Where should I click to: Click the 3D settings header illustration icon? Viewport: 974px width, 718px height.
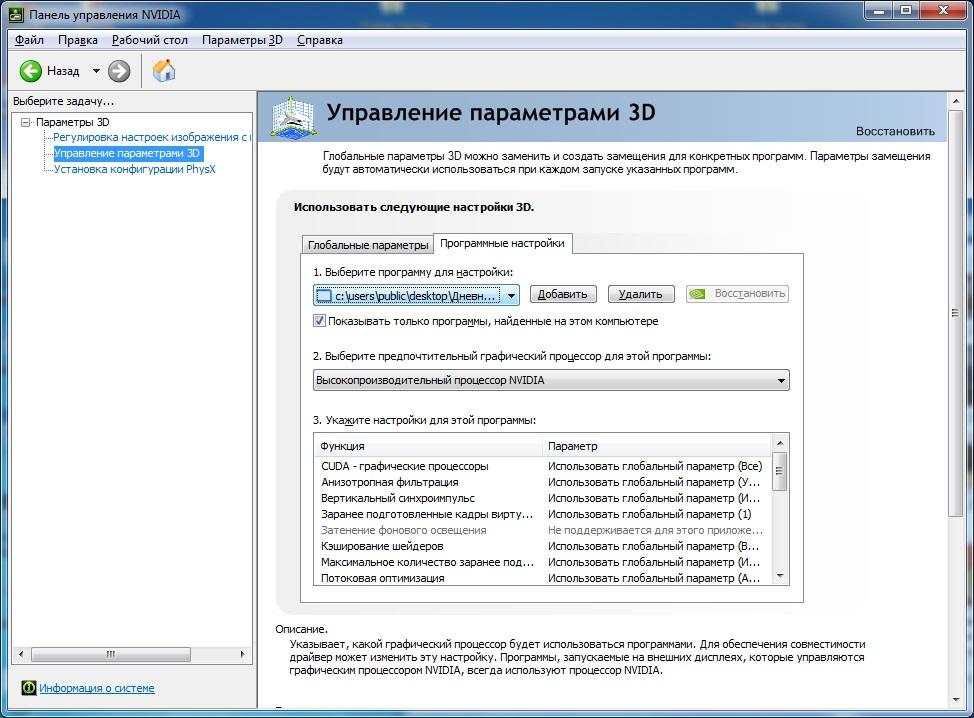click(x=293, y=116)
